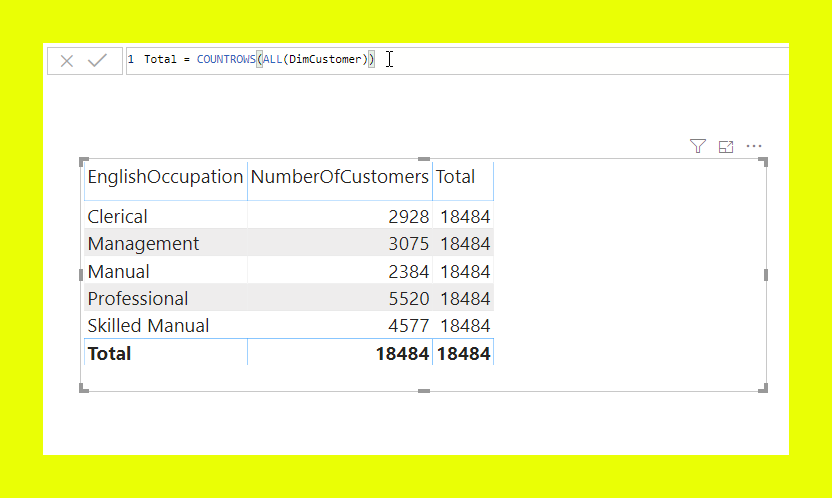Commit the DAX formula with checkmark
The image size is (832, 498).
coord(97,61)
